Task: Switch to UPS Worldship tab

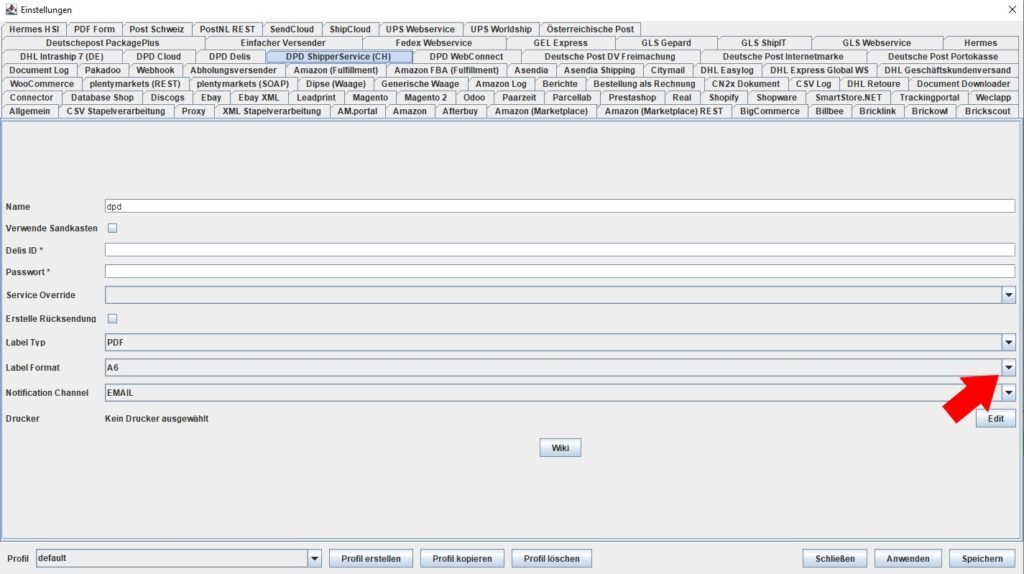Action: click(x=501, y=29)
